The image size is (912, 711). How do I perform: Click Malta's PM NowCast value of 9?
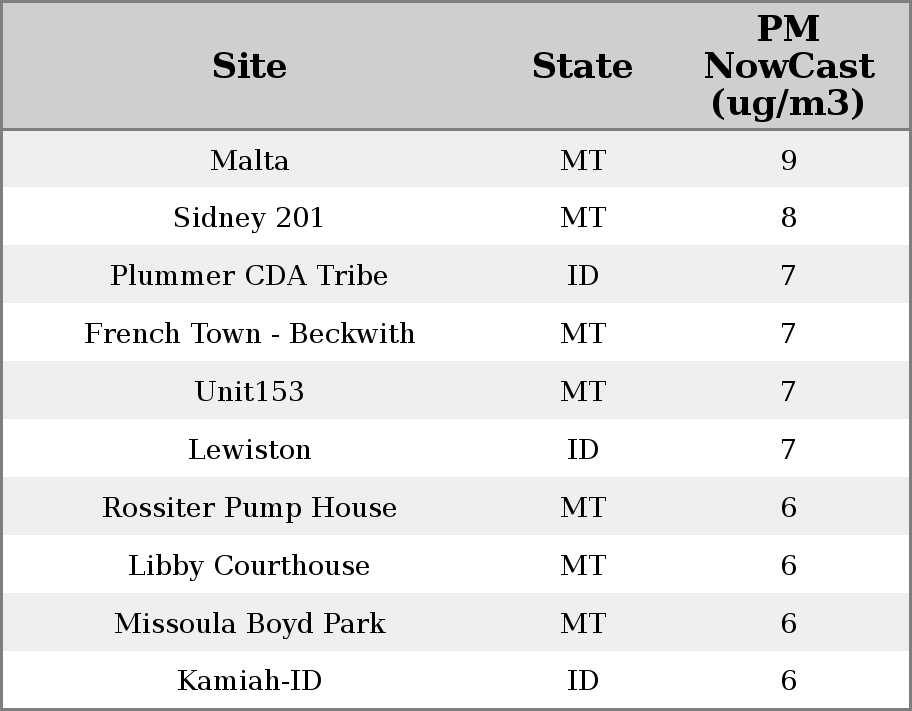coord(788,160)
